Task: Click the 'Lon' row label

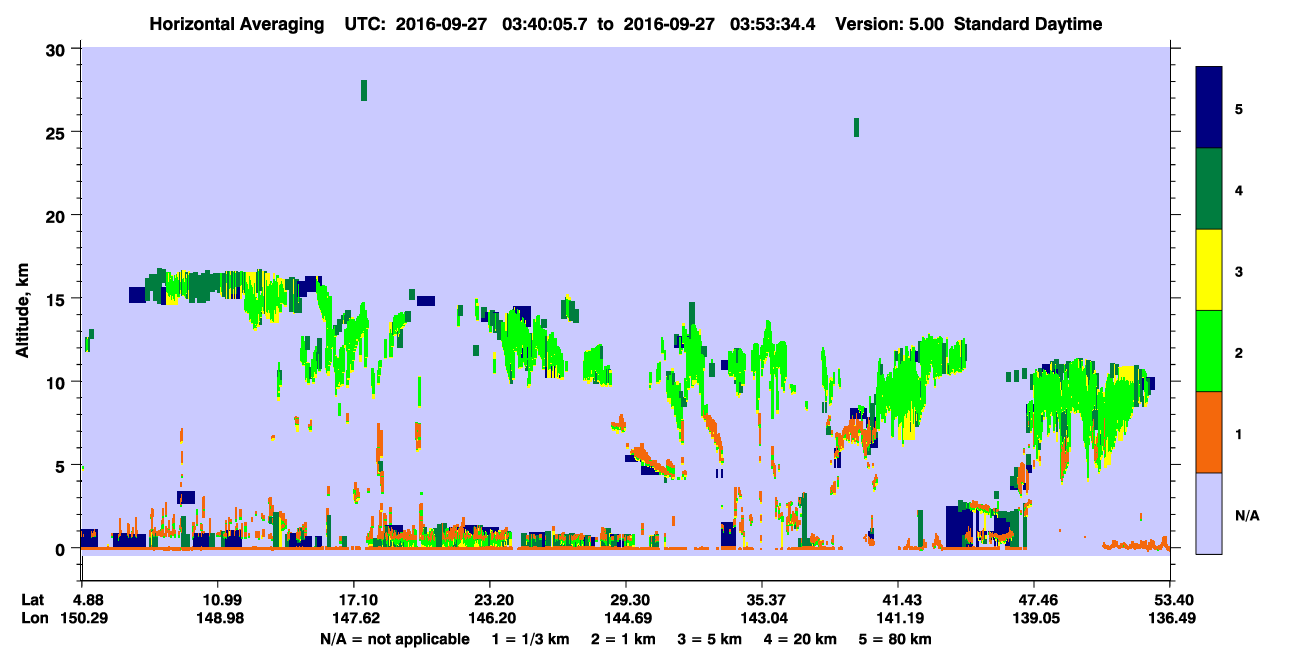Action: (x=33, y=618)
